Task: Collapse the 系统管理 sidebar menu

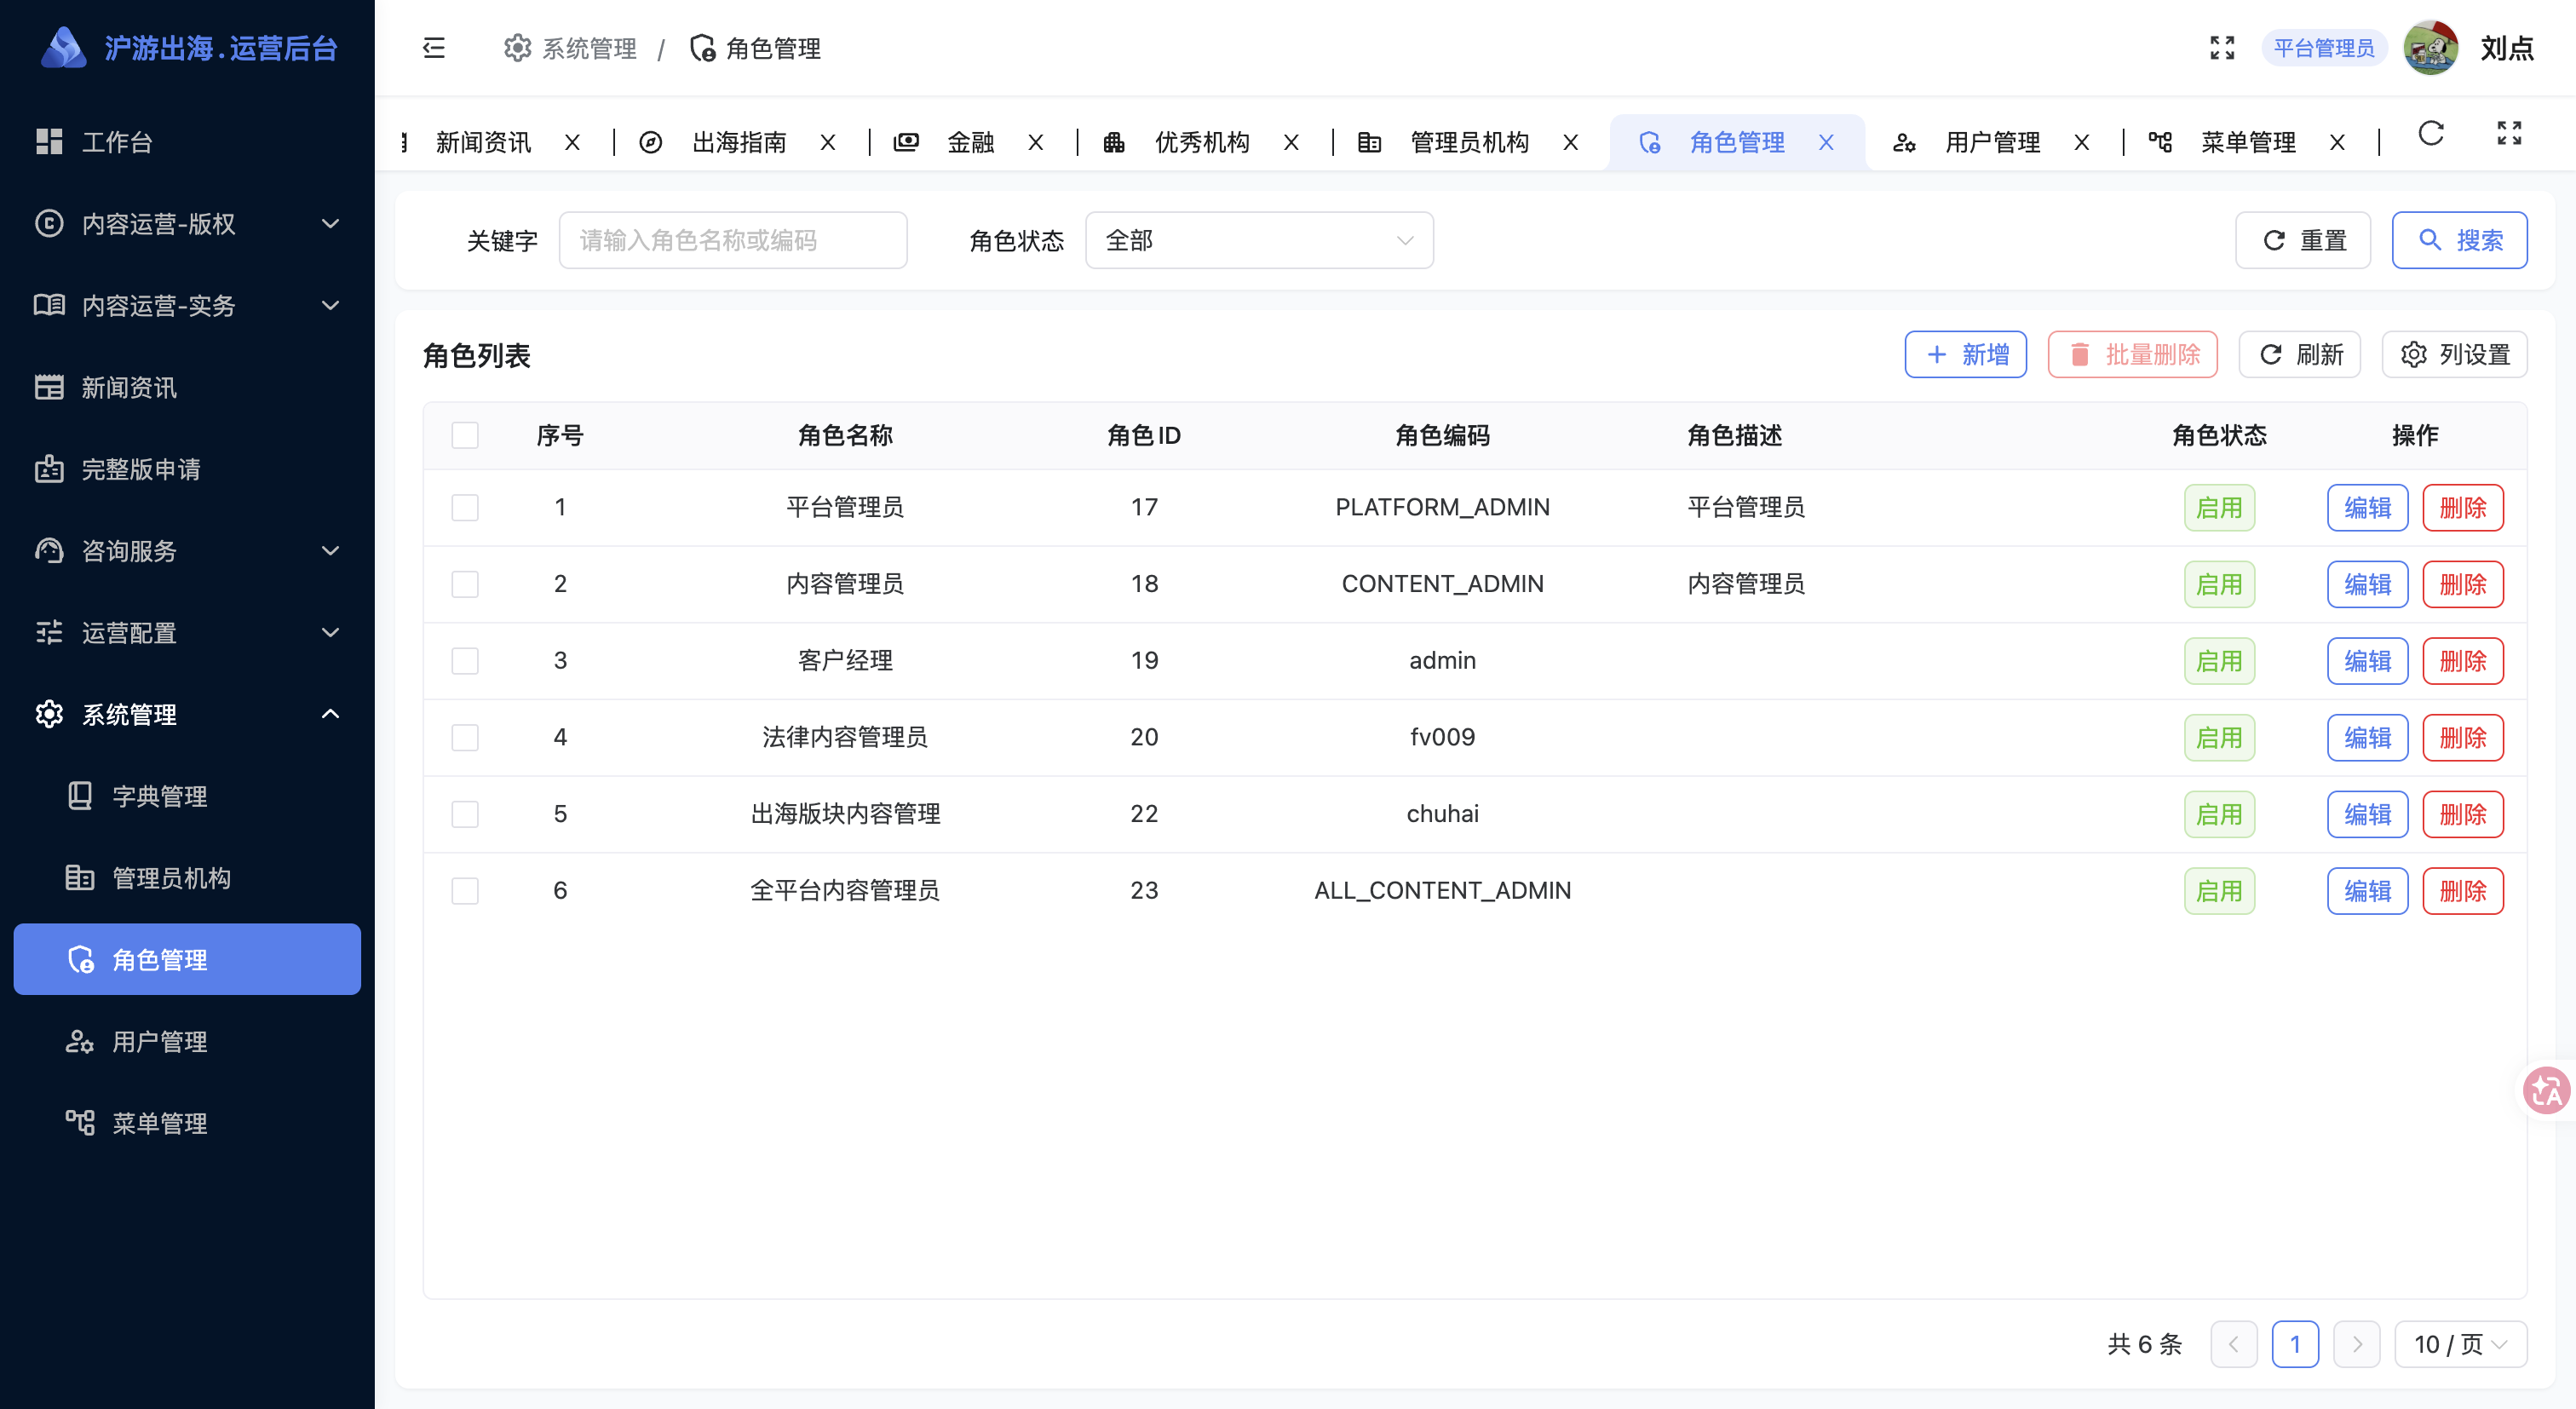Action: (x=187, y=714)
